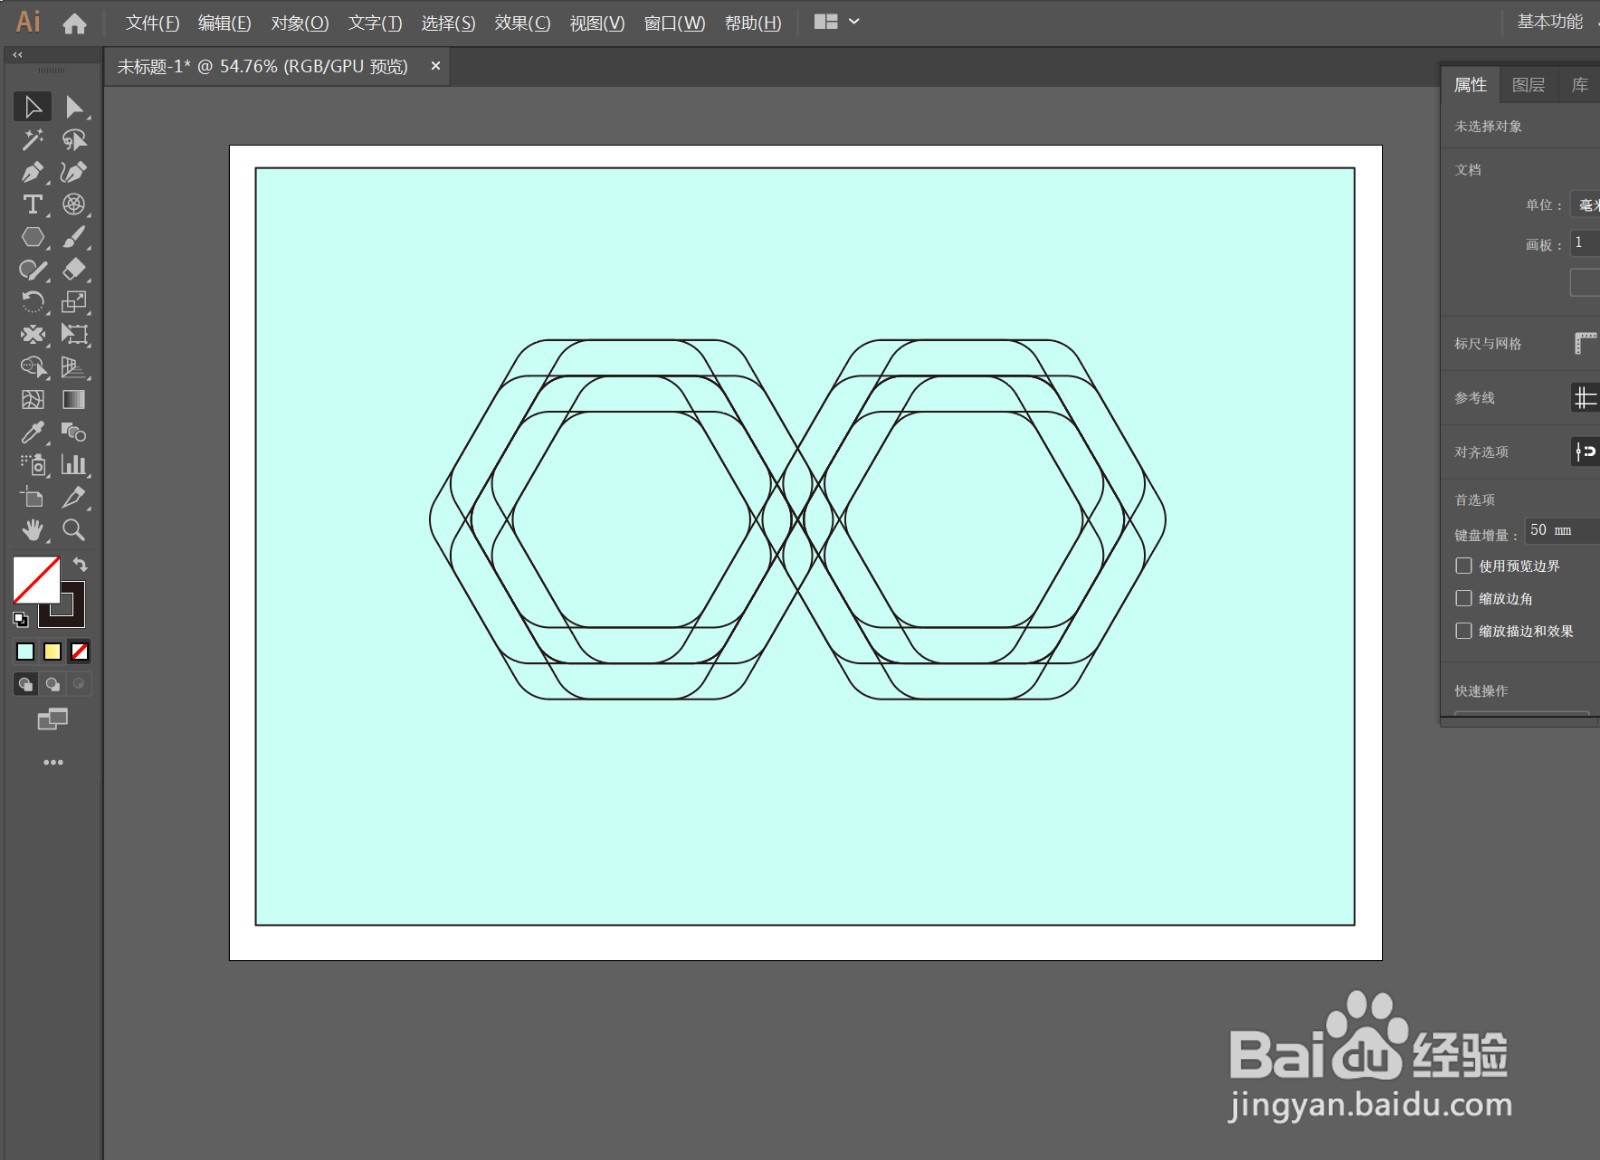The height and width of the screenshot is (1160, 1600).
Task: Activate the Scale tool
Action: 74,302
